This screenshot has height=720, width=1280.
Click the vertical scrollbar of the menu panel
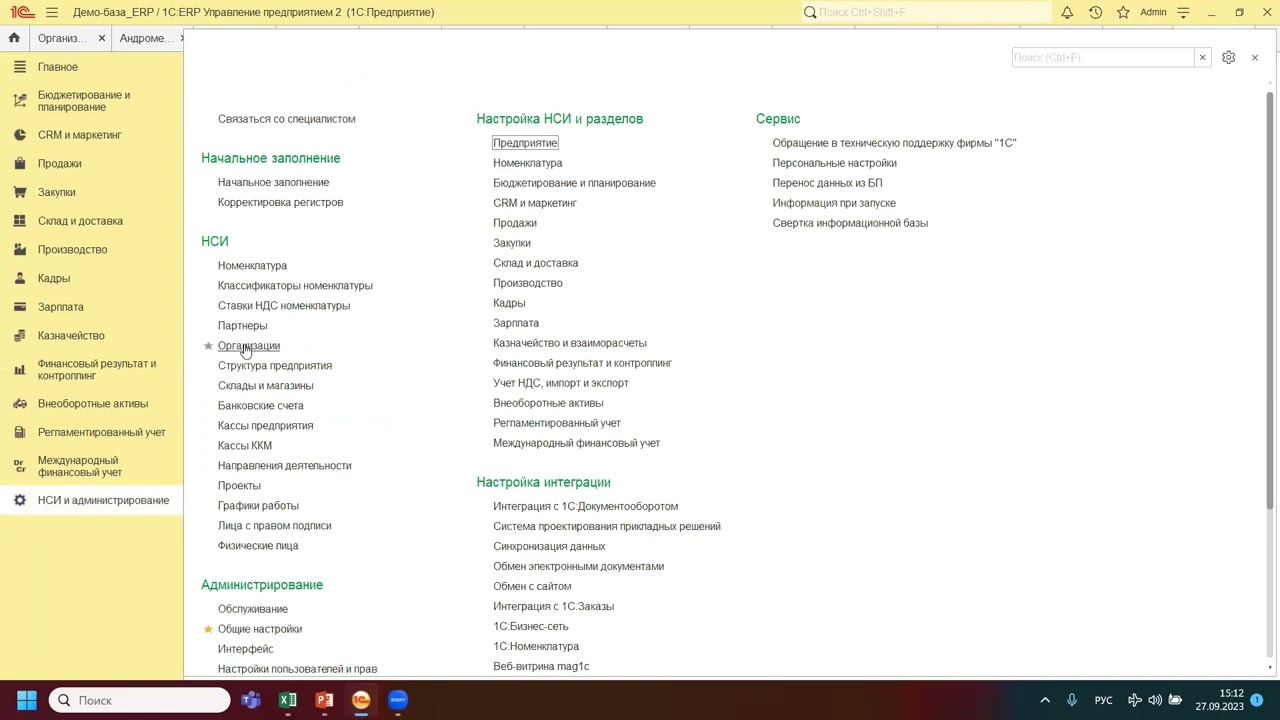pyautogui.click(x=1270, y=300)
